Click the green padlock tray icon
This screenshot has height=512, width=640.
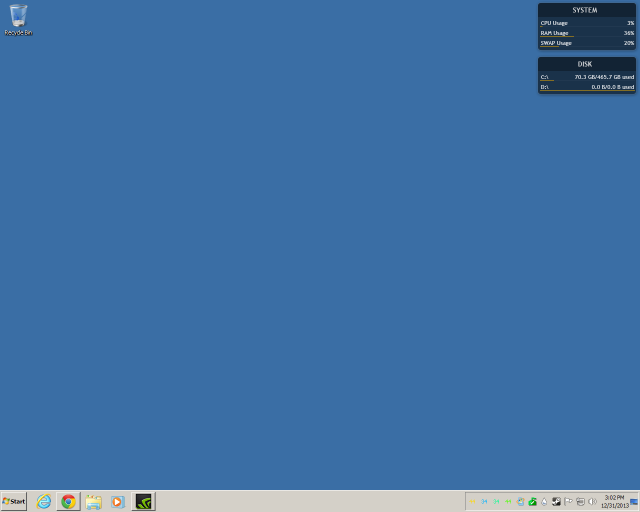click(x=532, y=501)
